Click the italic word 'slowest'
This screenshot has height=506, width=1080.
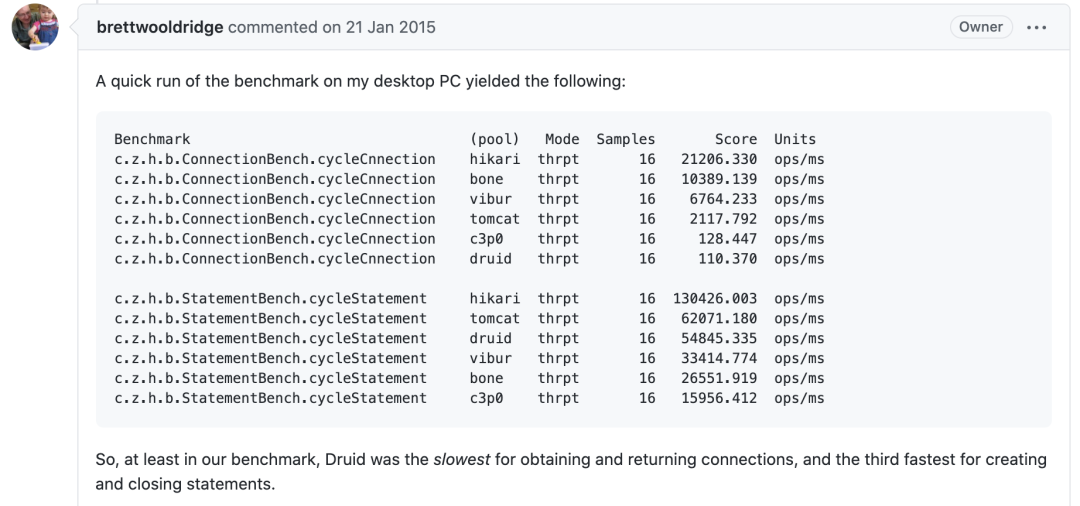[x=463, y=459]
